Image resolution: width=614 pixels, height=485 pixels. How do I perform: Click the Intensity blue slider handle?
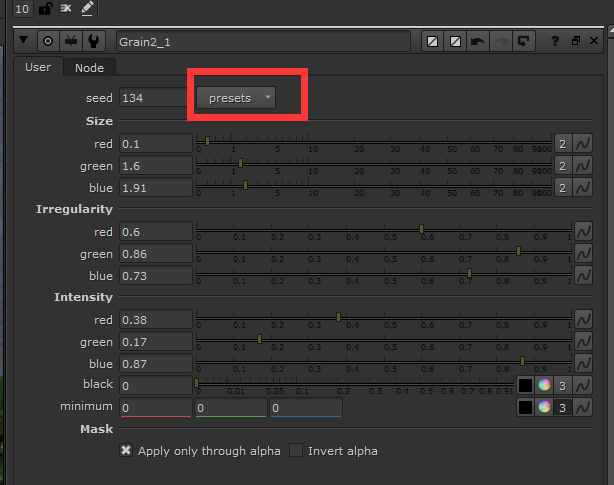(522, 361)
